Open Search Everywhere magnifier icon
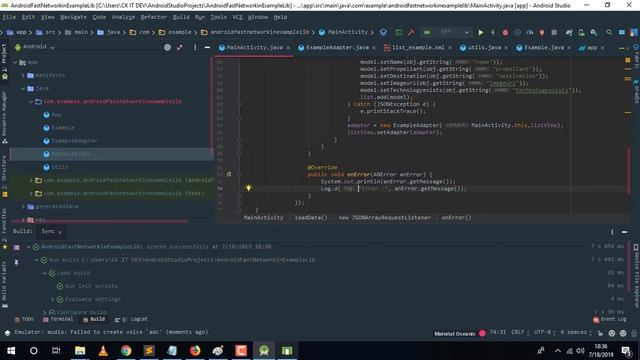640x360 pixels. click(x=609, y=32)
